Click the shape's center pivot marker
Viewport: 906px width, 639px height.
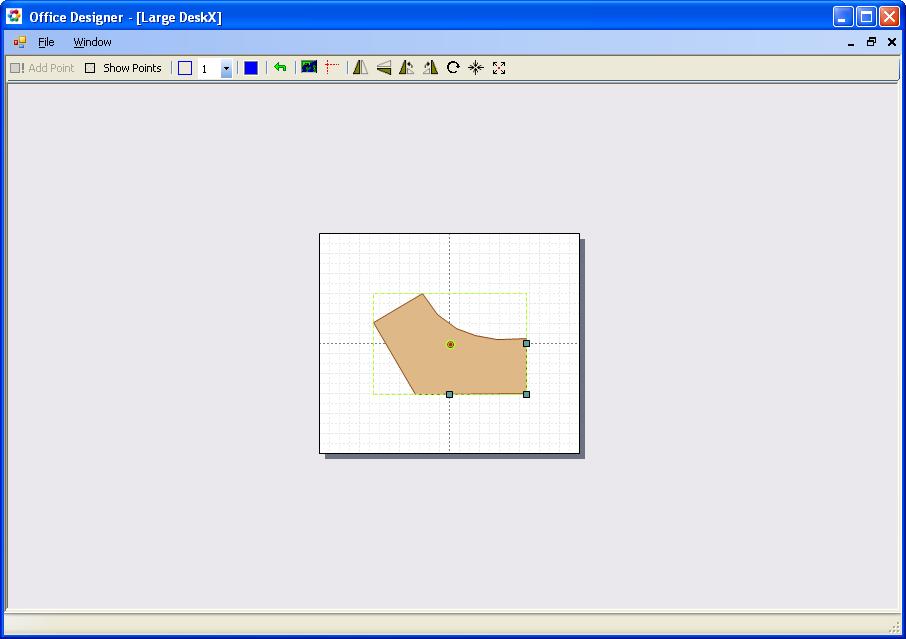point(450,344)
